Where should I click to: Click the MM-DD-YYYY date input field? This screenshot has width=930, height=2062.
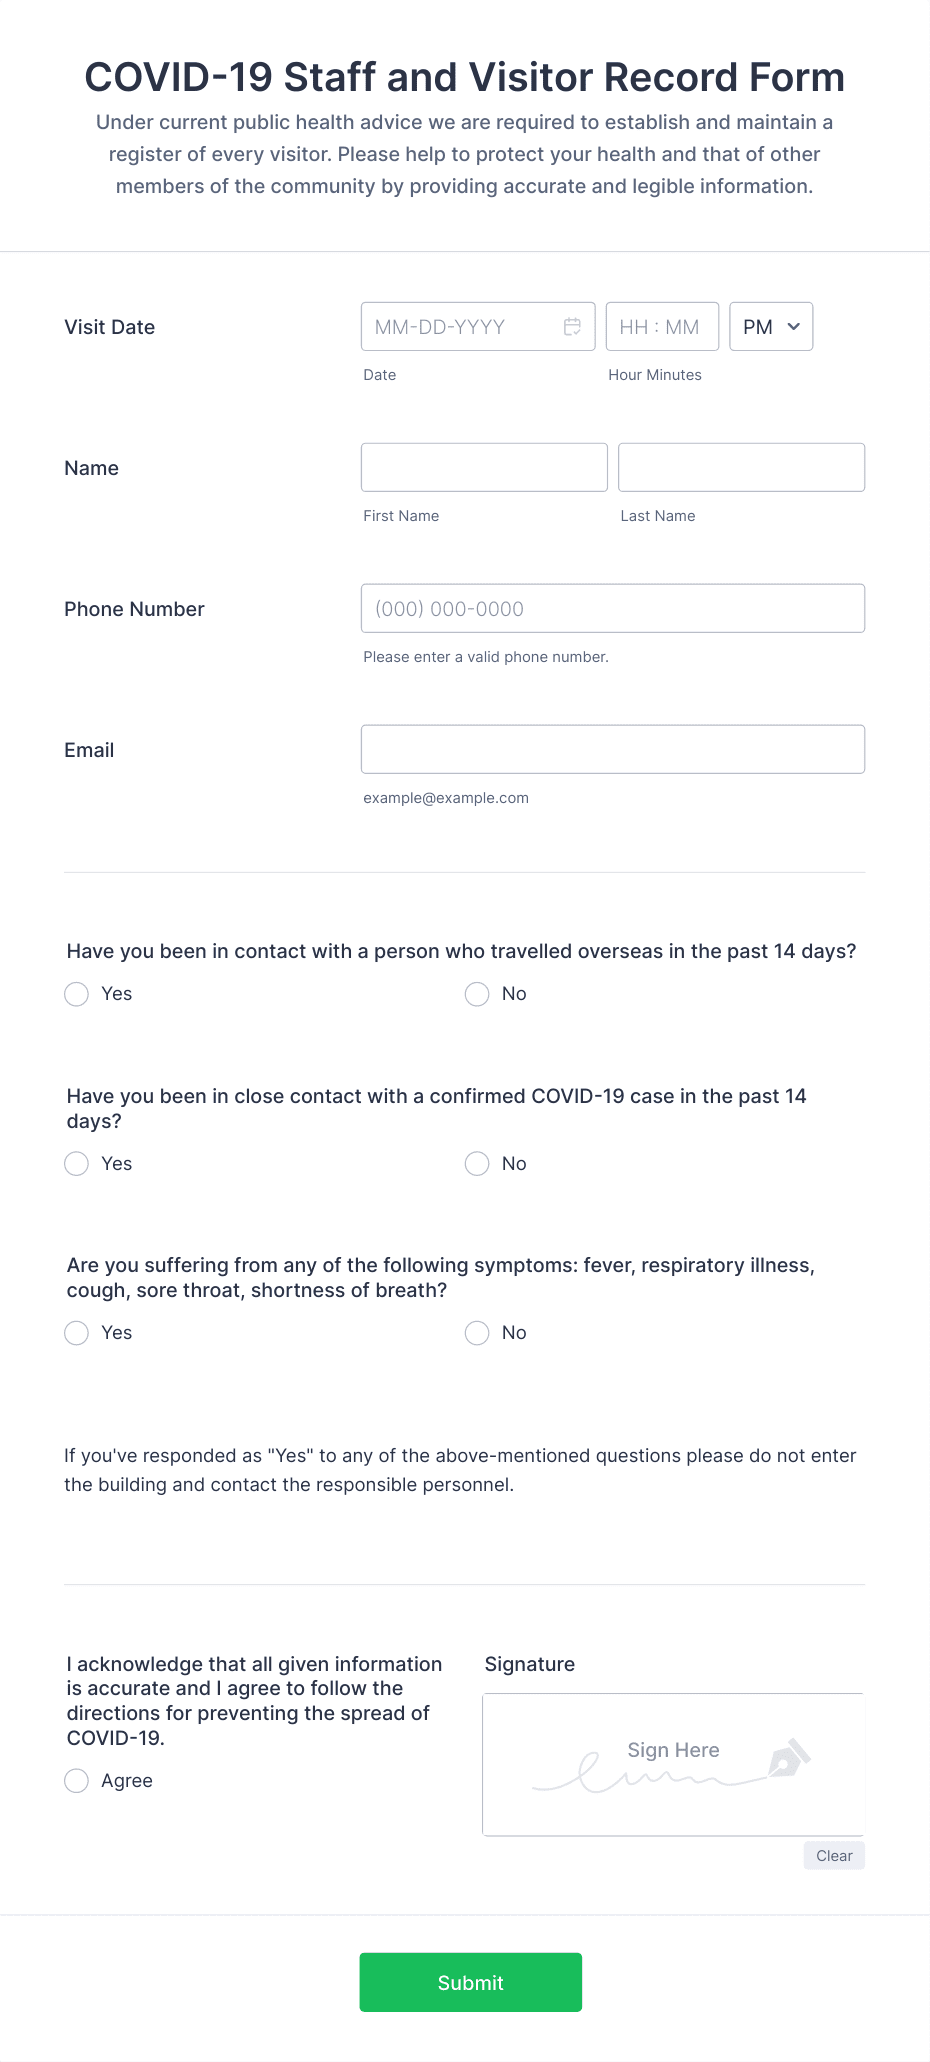click(460, 326)
